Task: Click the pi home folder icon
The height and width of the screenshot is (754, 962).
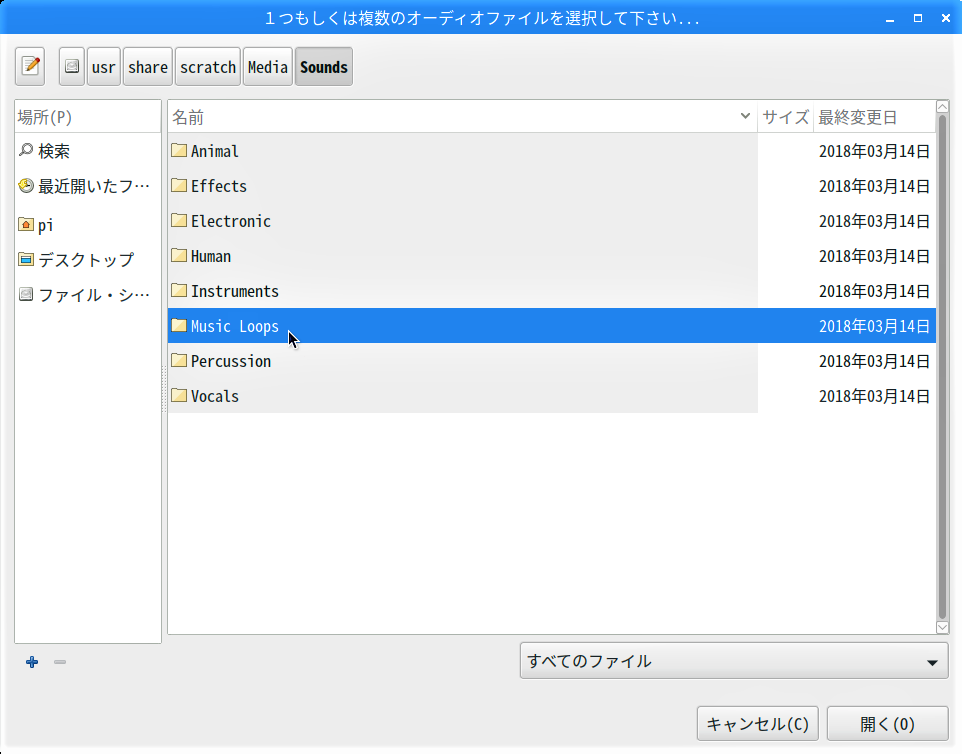Action: pyautogui.click(x=26, y=224)
